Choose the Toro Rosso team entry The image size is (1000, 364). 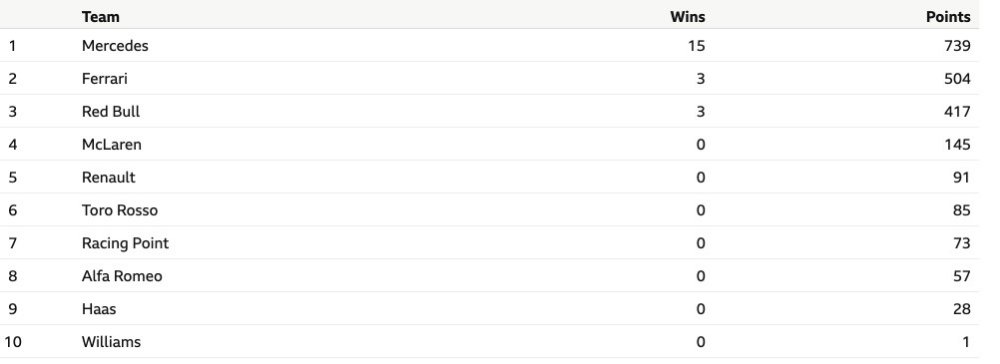coord(119,210)
